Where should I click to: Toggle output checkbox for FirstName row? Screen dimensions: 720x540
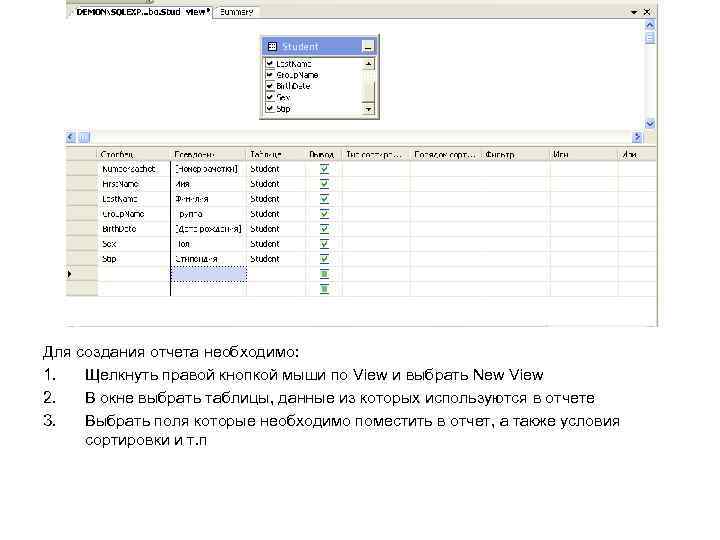[324, 184]
